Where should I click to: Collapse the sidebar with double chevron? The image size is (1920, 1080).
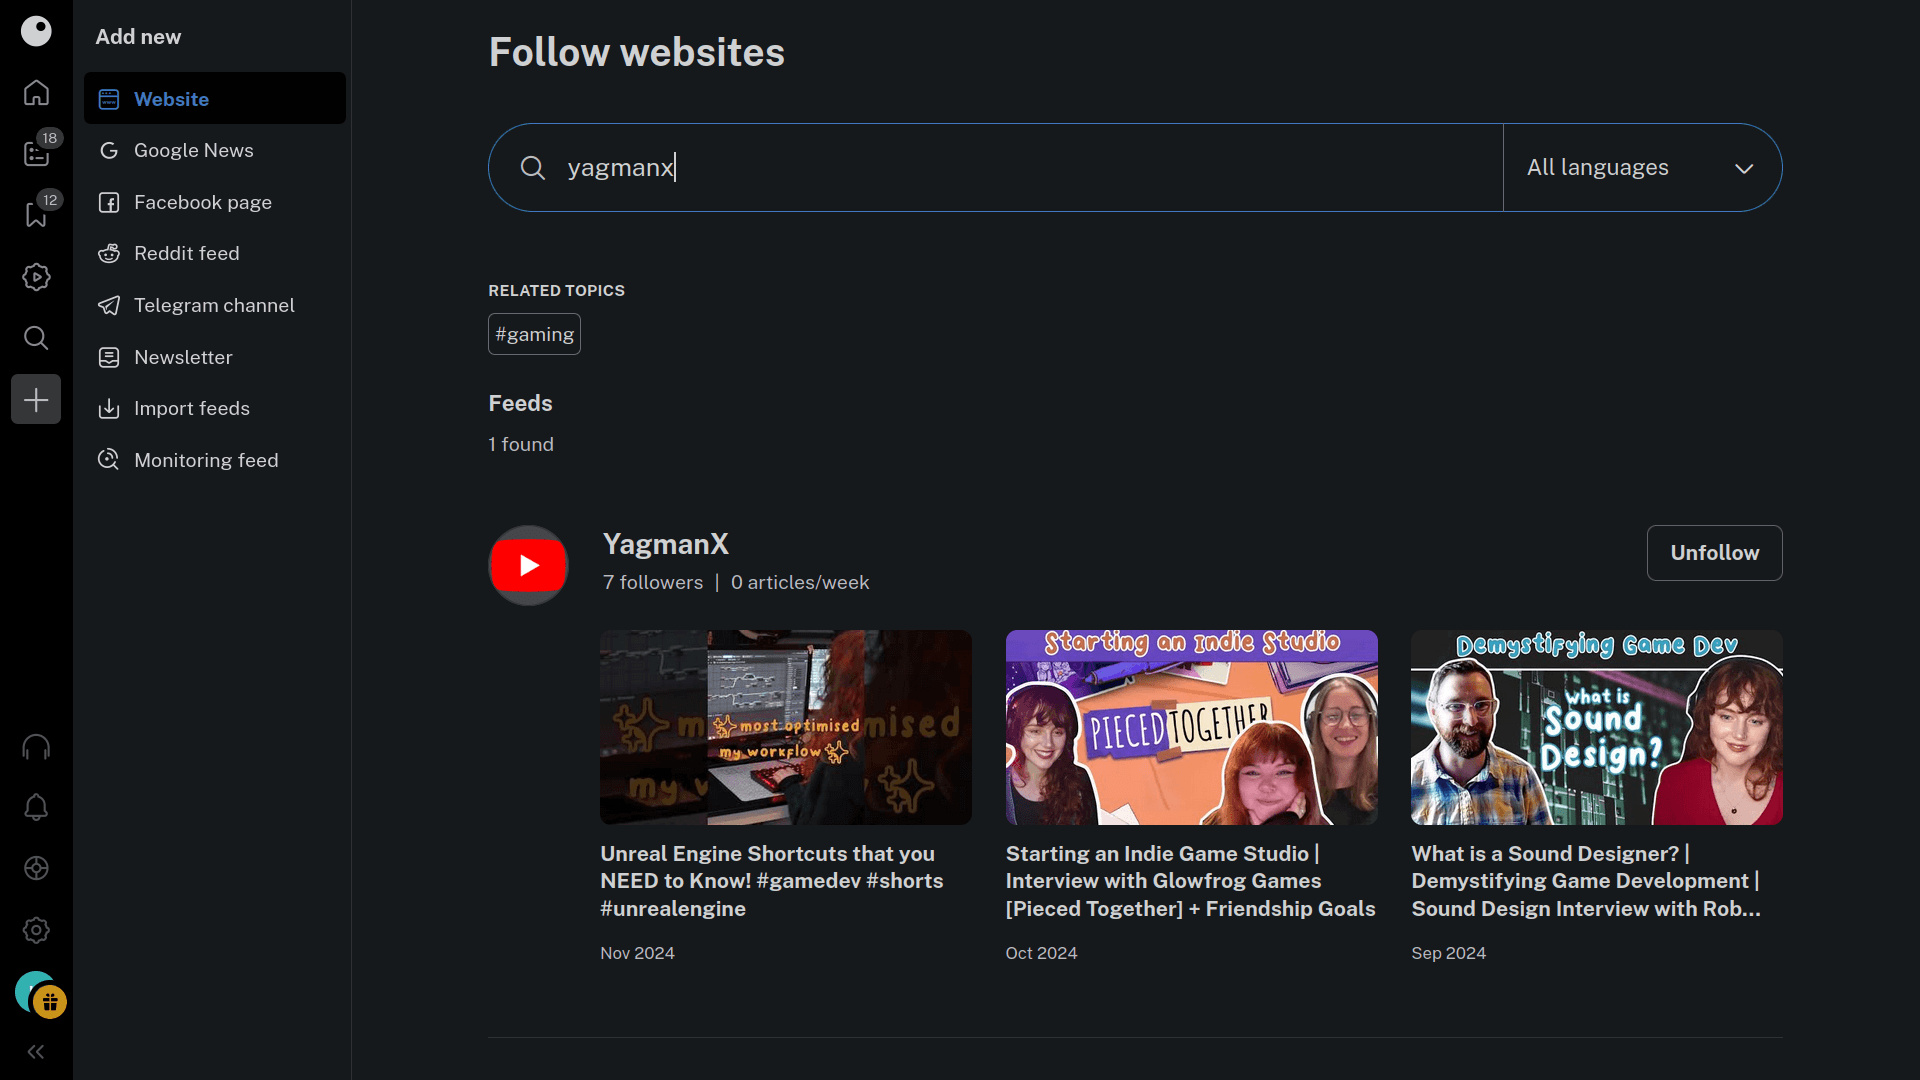click(x=36, y=1052)
